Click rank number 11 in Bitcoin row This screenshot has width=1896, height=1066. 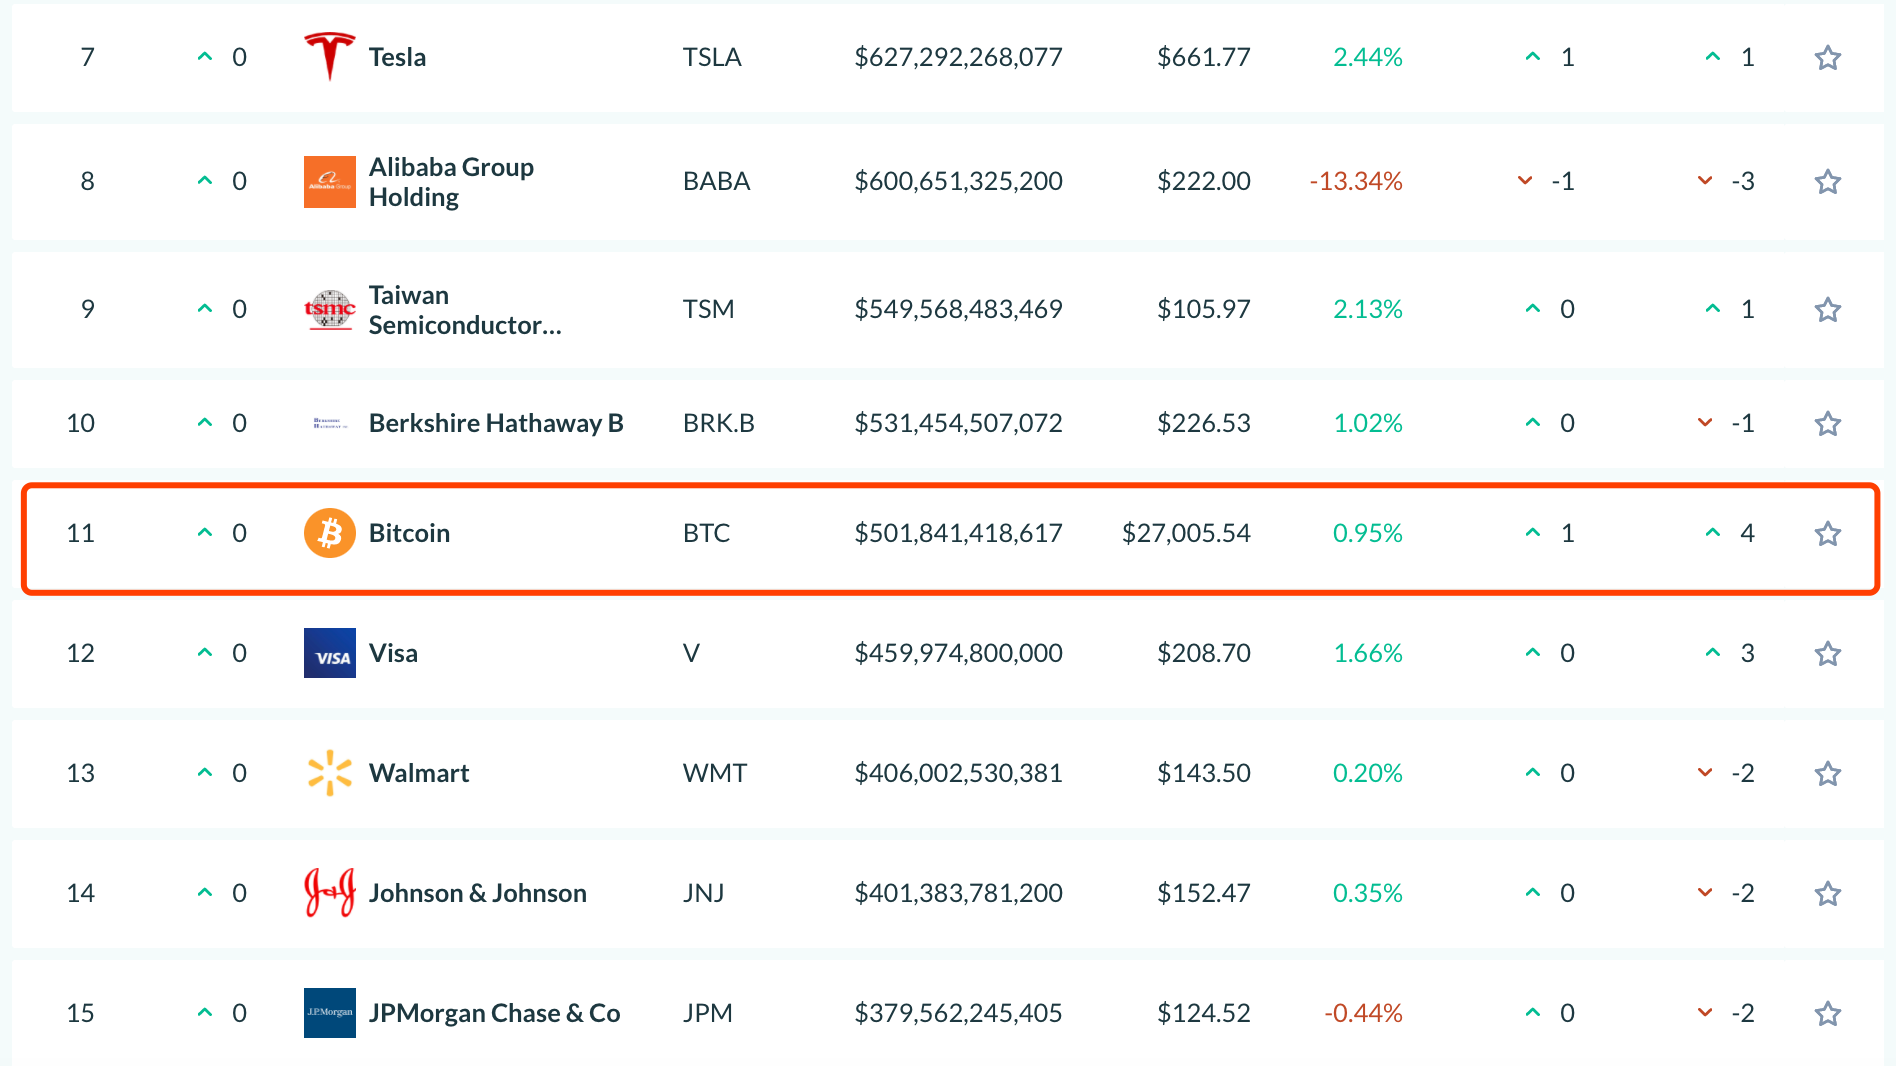click(80, 533)
